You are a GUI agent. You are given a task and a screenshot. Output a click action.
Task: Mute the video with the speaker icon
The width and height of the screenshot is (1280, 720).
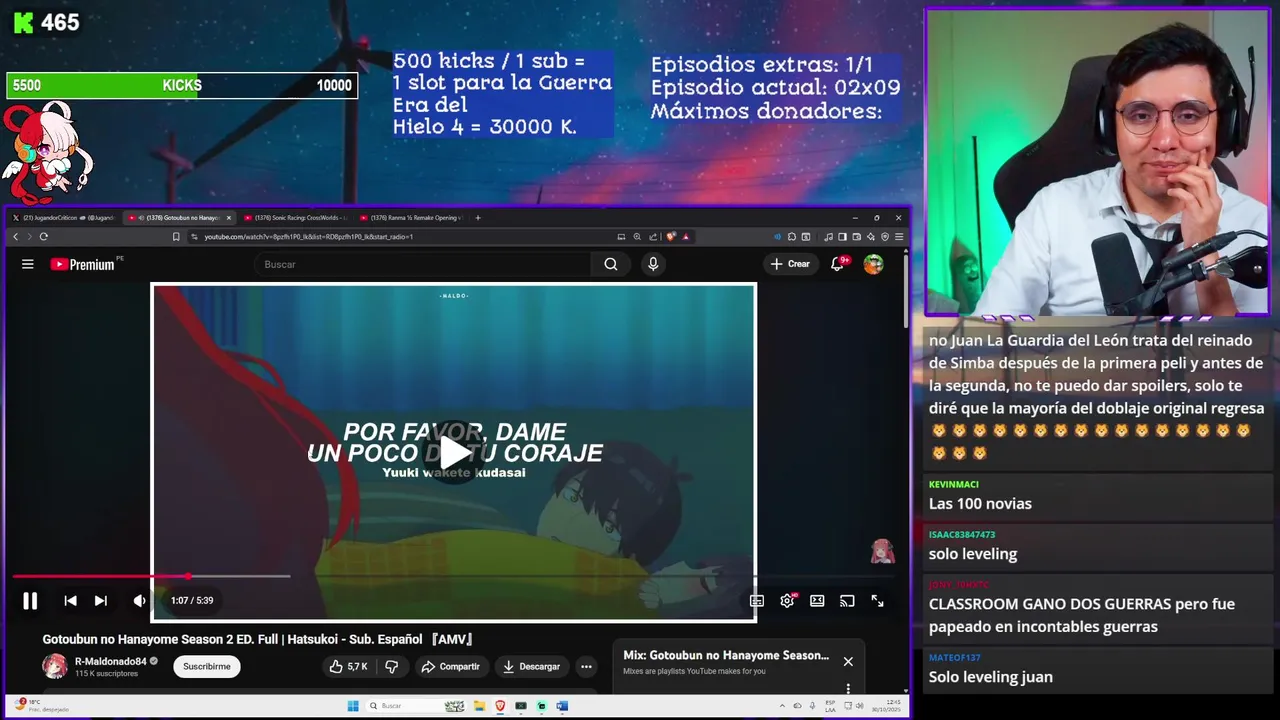(x=139, y=600)
